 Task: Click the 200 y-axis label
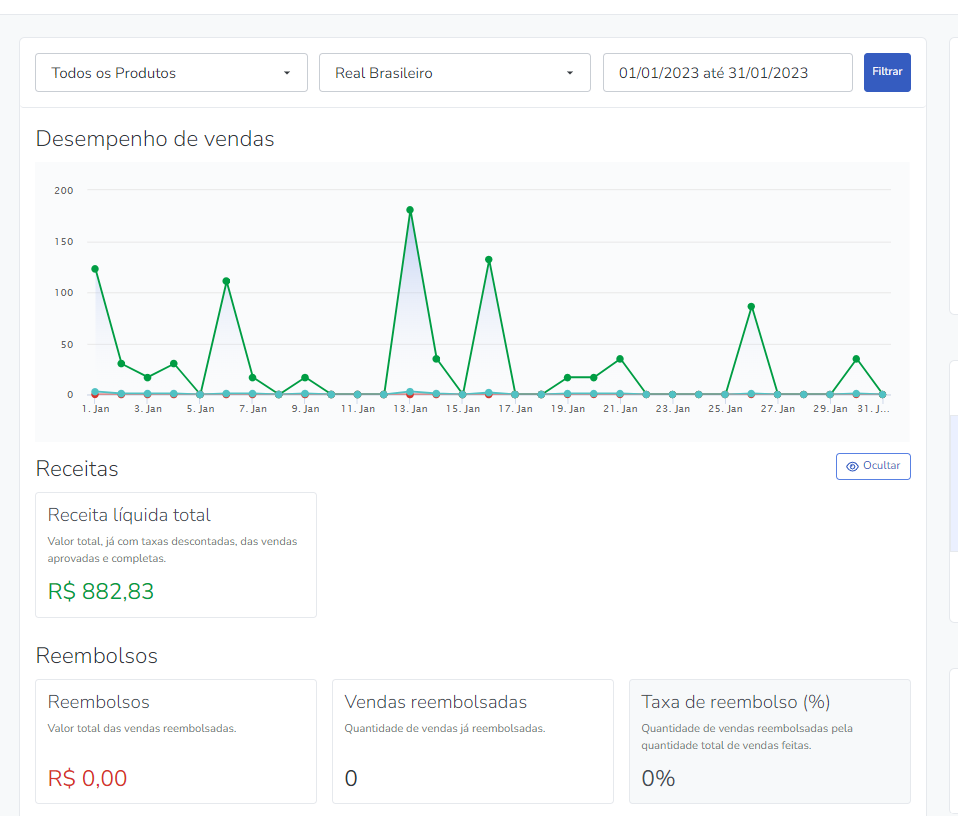[x=64, y=191]
